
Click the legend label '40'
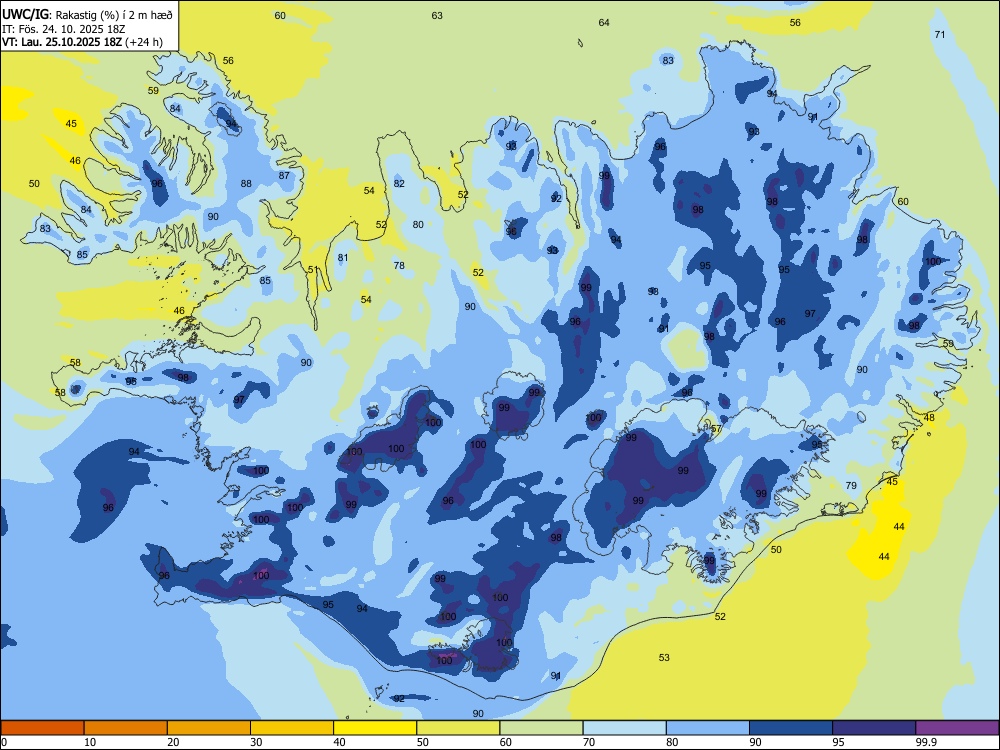point(340,742)
